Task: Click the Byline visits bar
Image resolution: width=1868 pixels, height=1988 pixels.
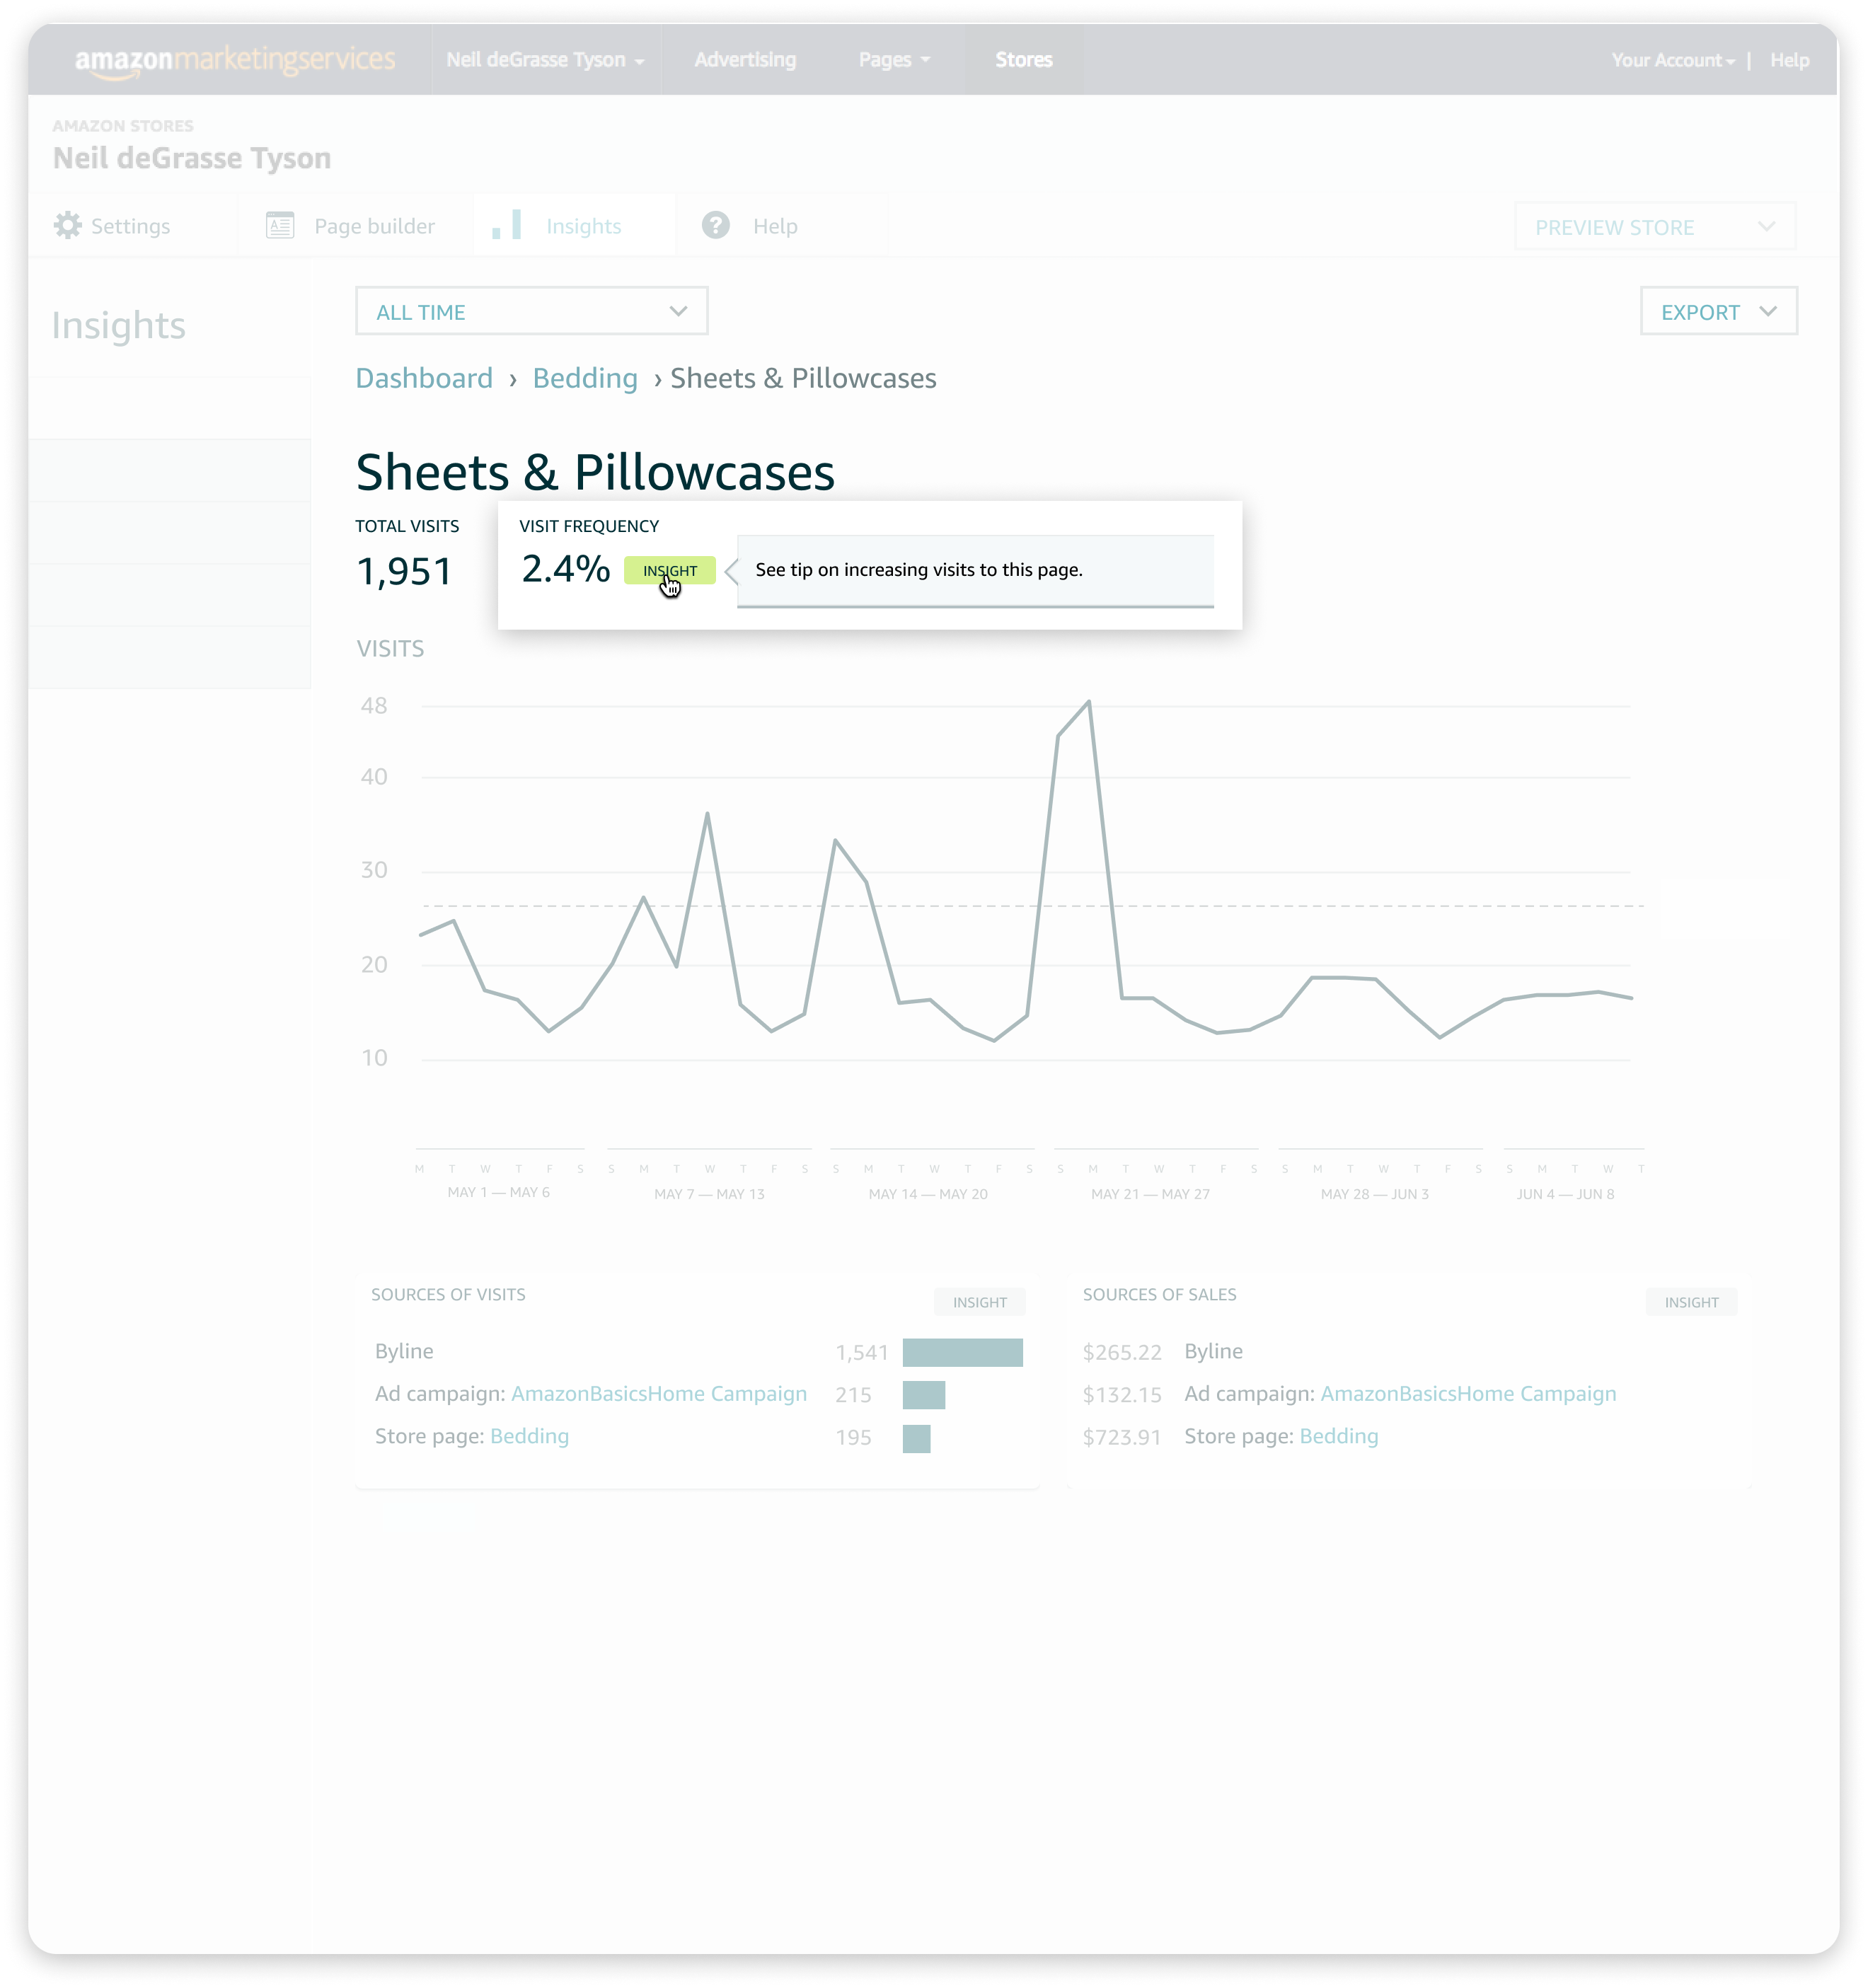Action: click(962, 1352)
